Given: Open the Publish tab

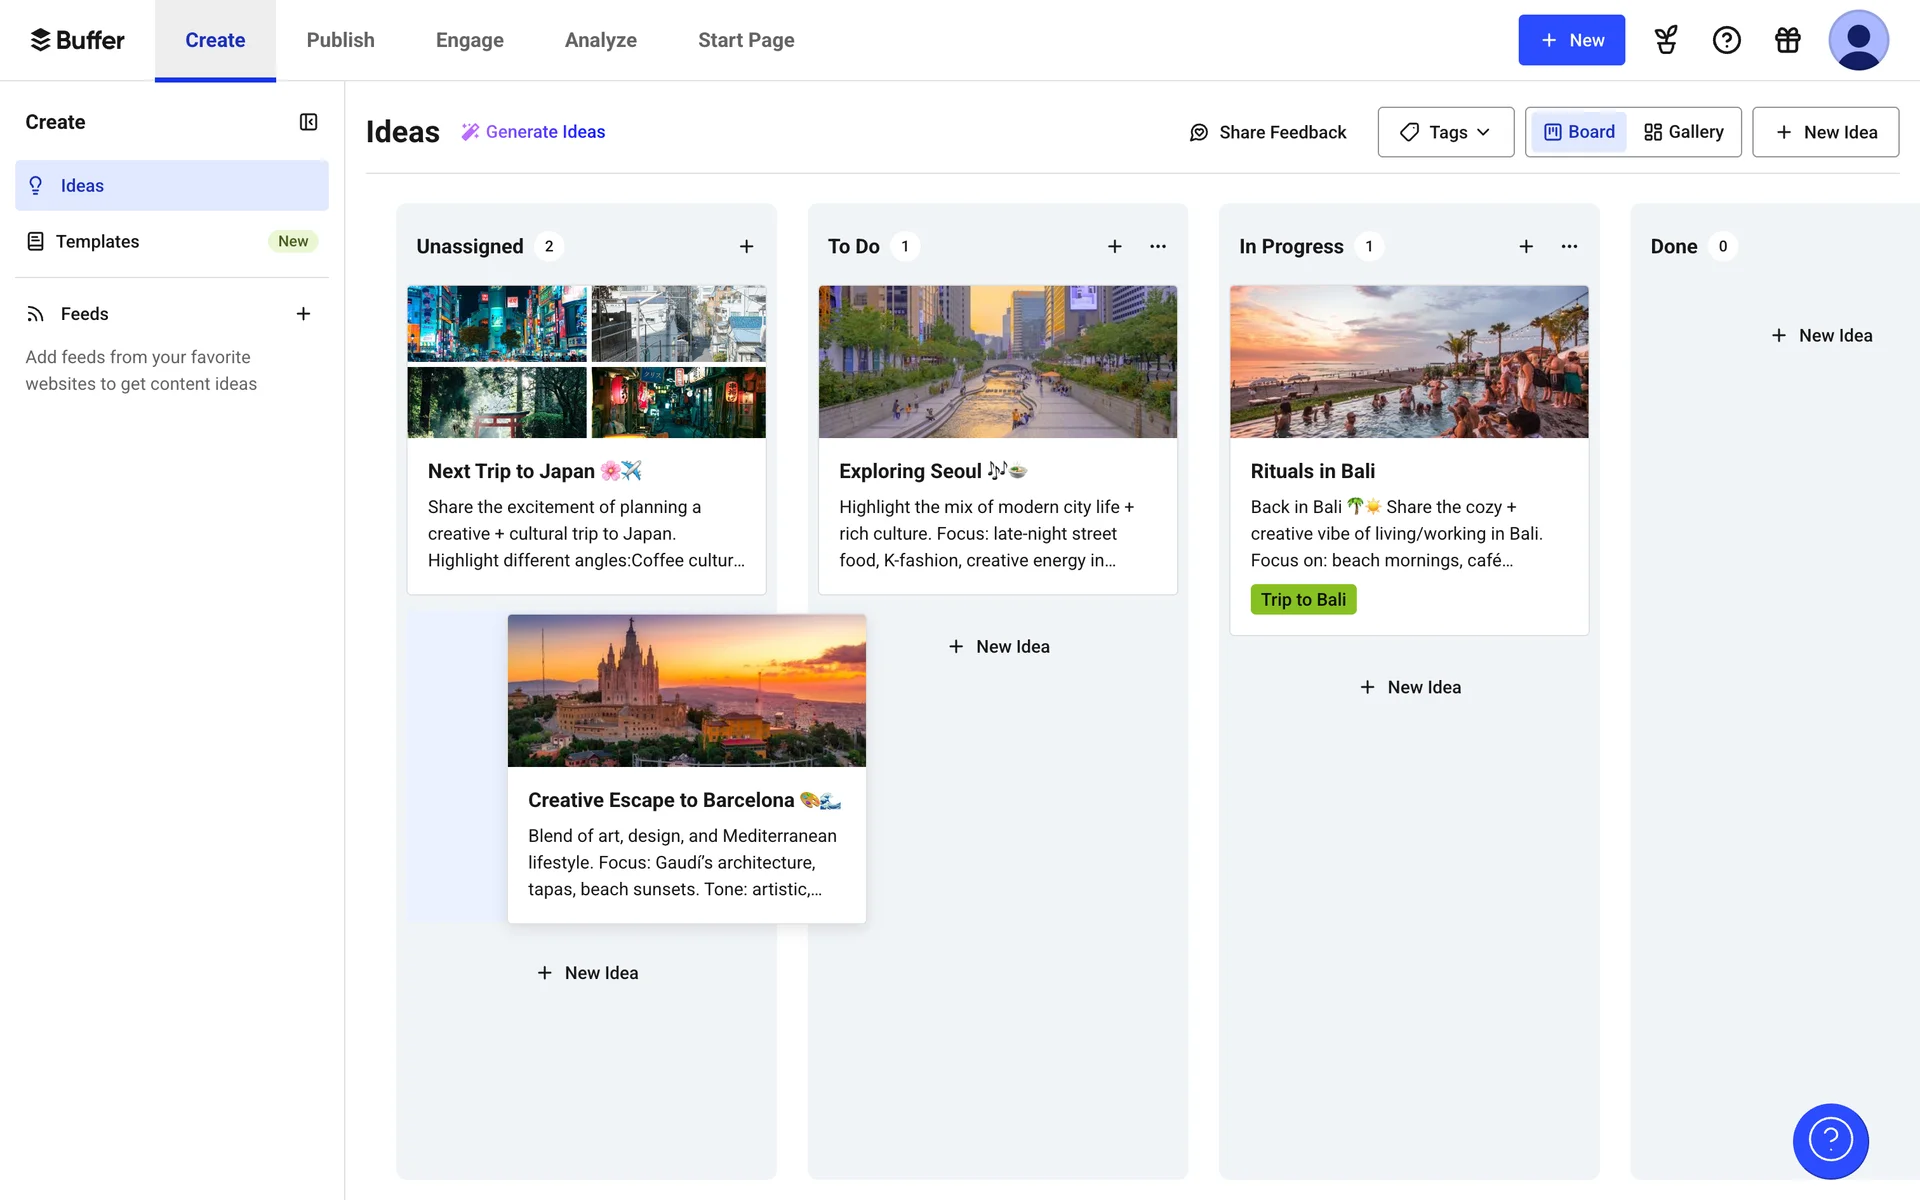Looking at the screenshot, I should coord(340,40).
